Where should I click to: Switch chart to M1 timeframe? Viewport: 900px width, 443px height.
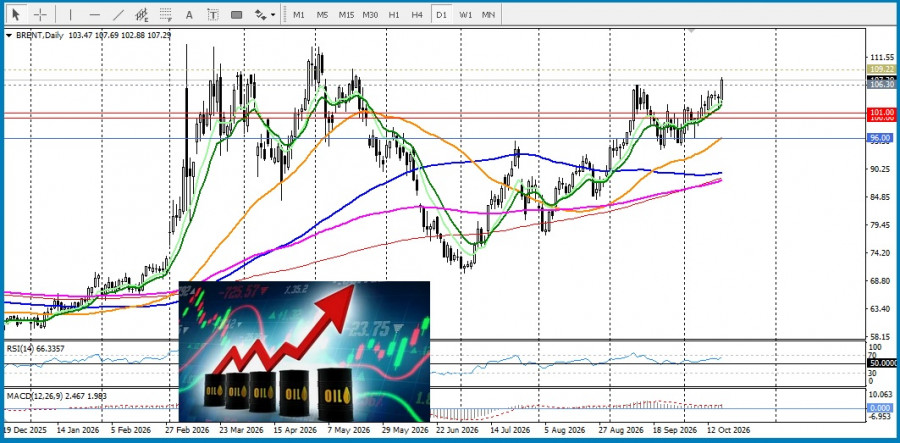tap(298, 15)
